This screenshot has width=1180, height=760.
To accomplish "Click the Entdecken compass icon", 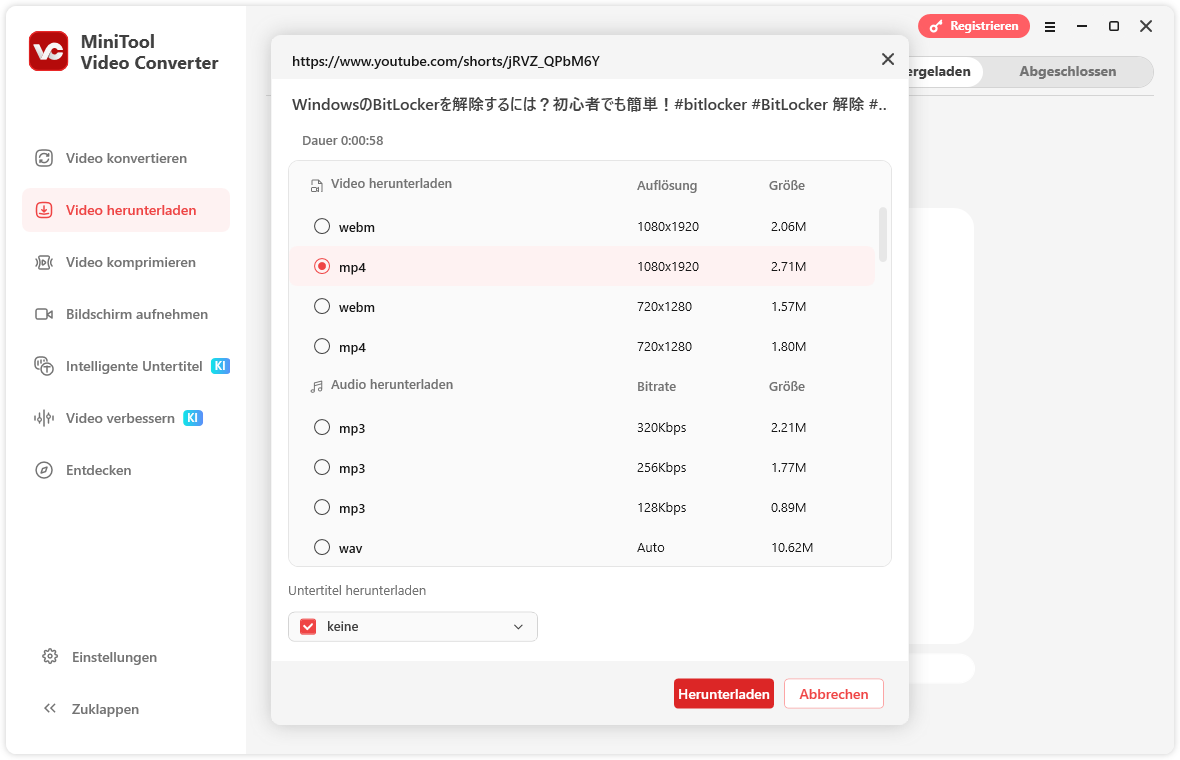I will (x=44, y=470).
